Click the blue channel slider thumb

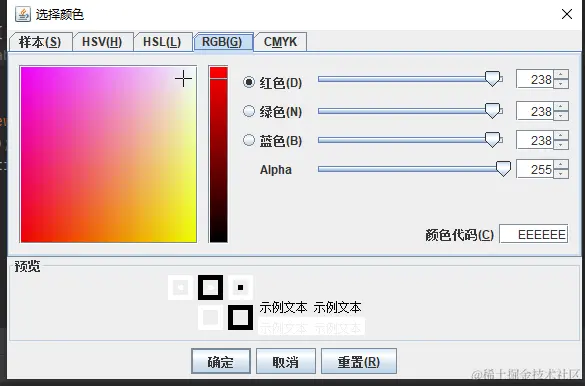pyautogui.click(x=492, y=140)
